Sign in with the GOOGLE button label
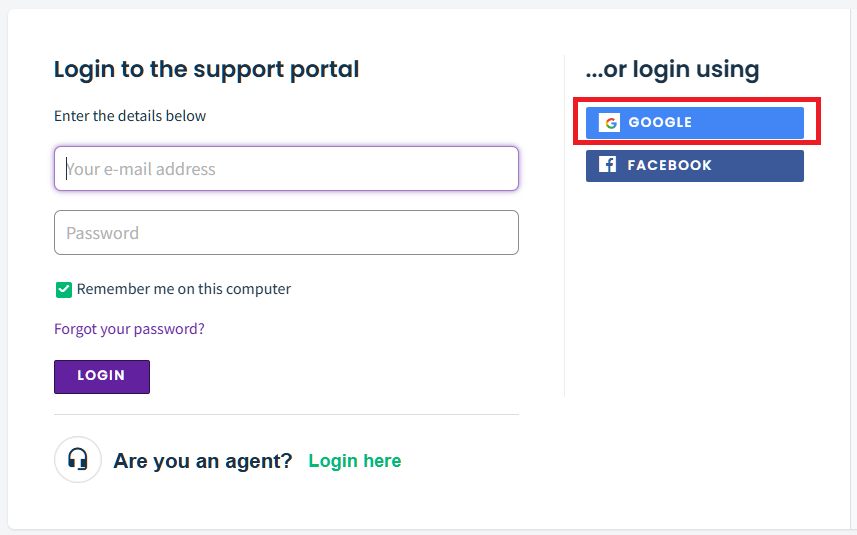Image resolution: width=857 pixels, height=535 pixels. [660, 123]
